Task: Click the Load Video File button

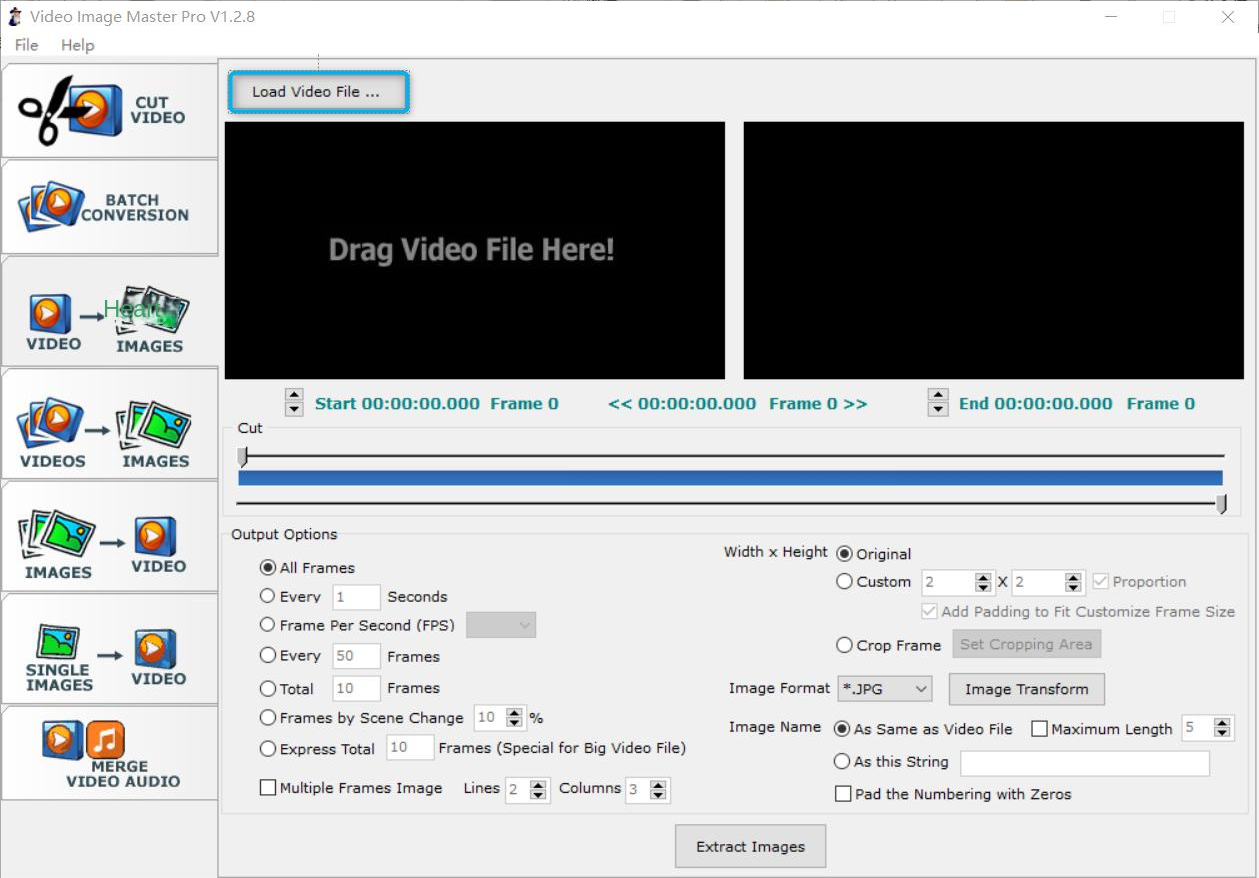Action: [318, 92]
